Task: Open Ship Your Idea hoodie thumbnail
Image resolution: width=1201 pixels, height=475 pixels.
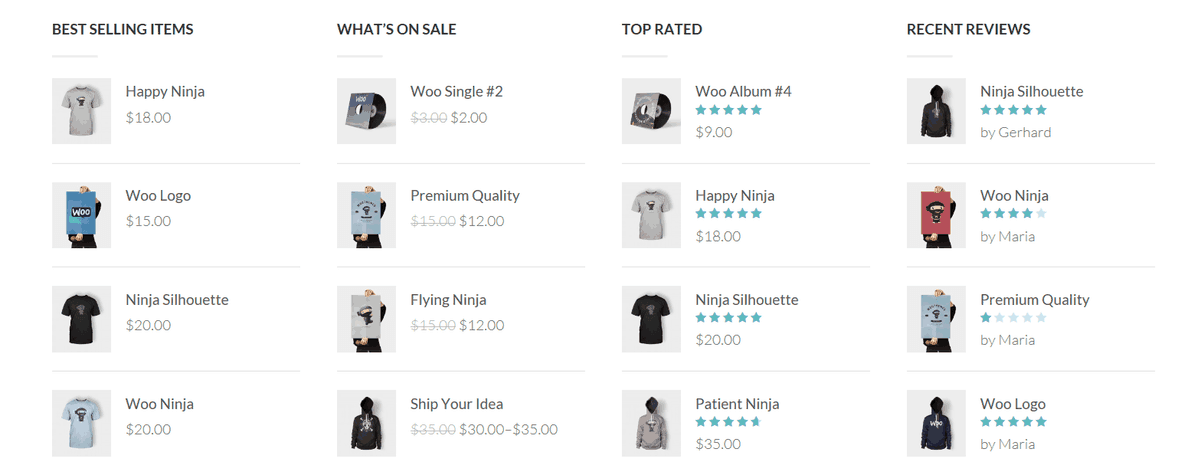Action: click(x=366, y=424)
